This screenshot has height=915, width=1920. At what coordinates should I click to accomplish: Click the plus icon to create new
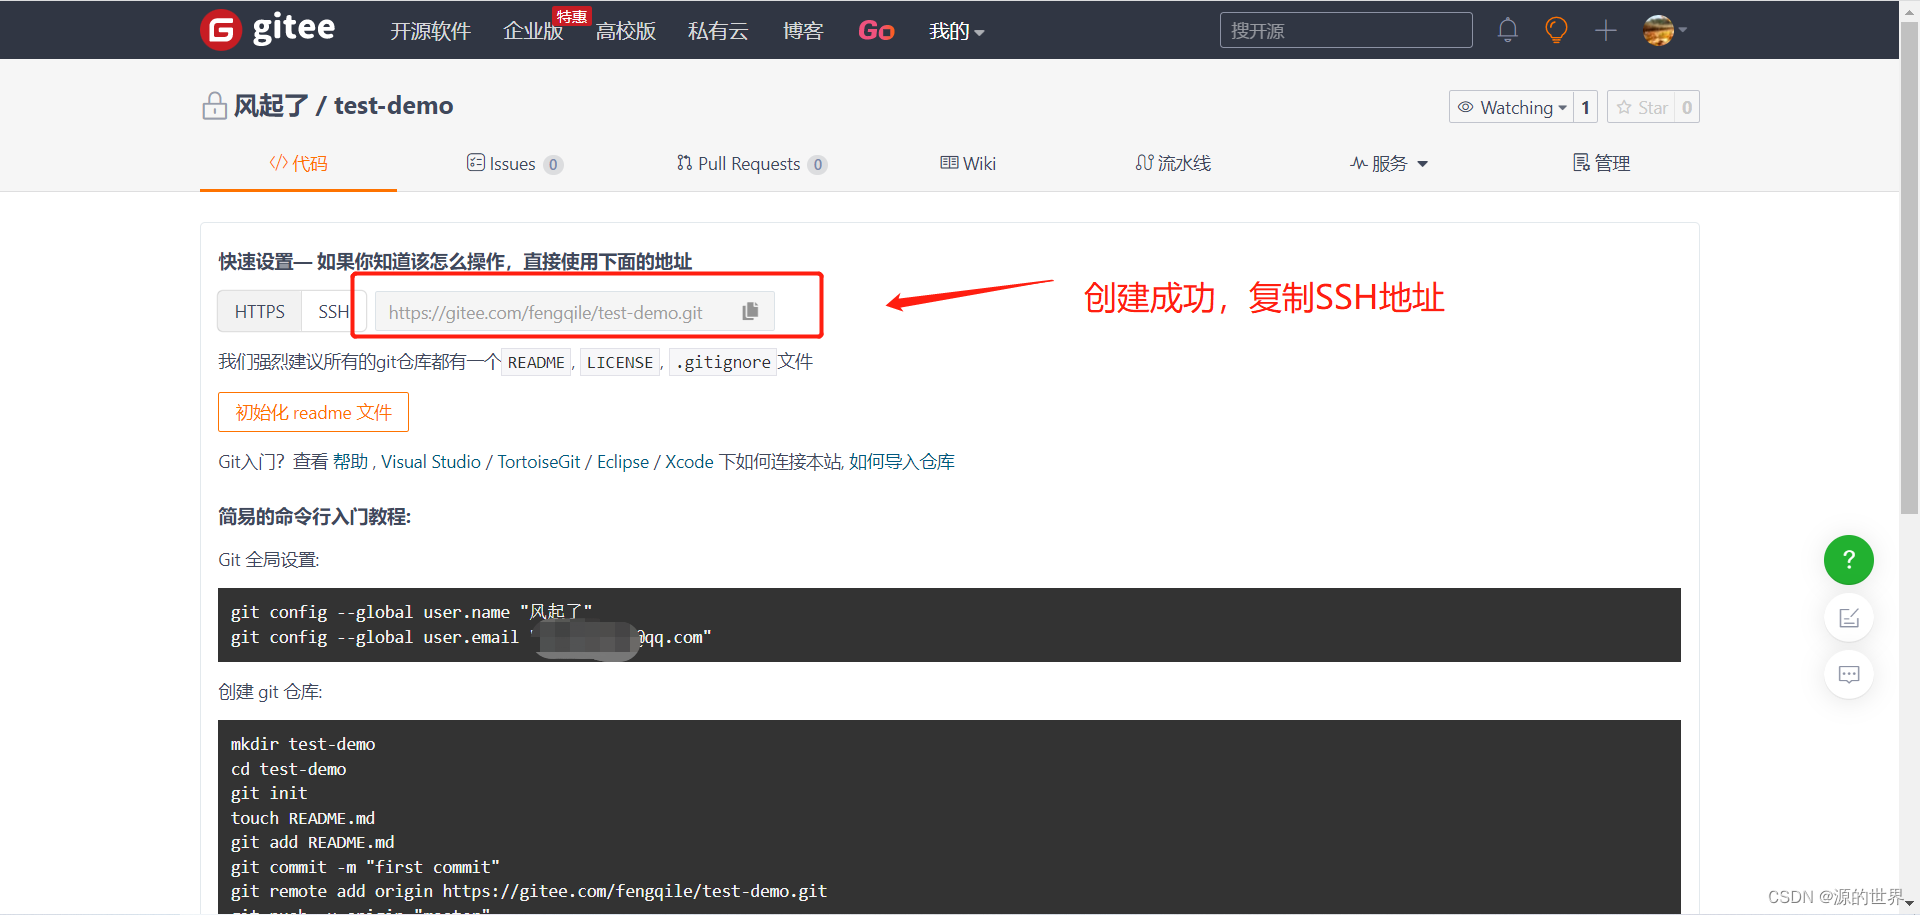pyautogui.click(x=1606, y=30)
